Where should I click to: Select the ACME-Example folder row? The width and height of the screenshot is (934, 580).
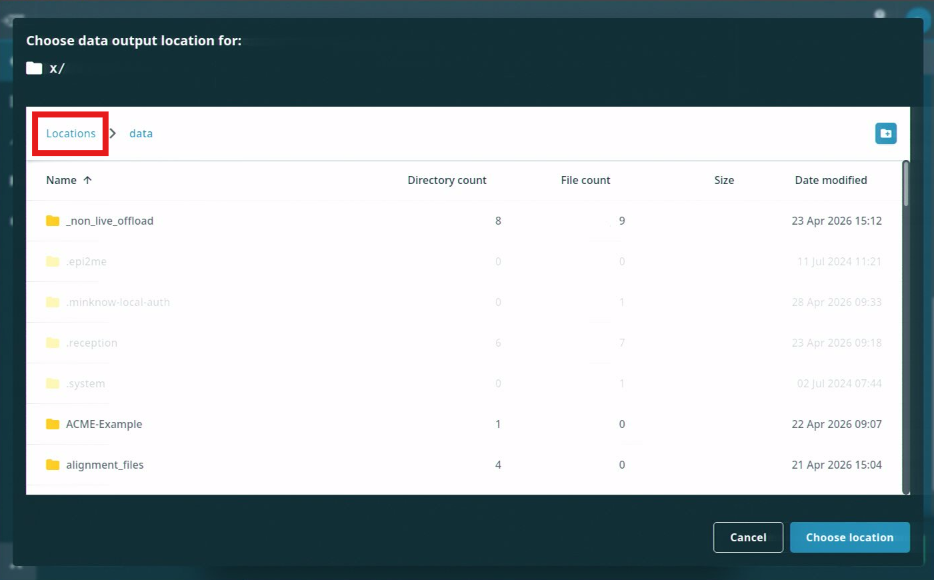(104, 423)
